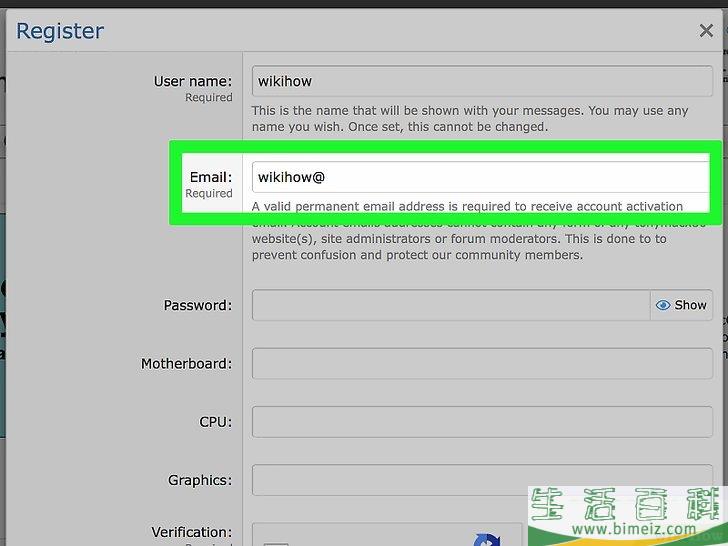
Task: Click the 'Email:' label
Action: 211,177
